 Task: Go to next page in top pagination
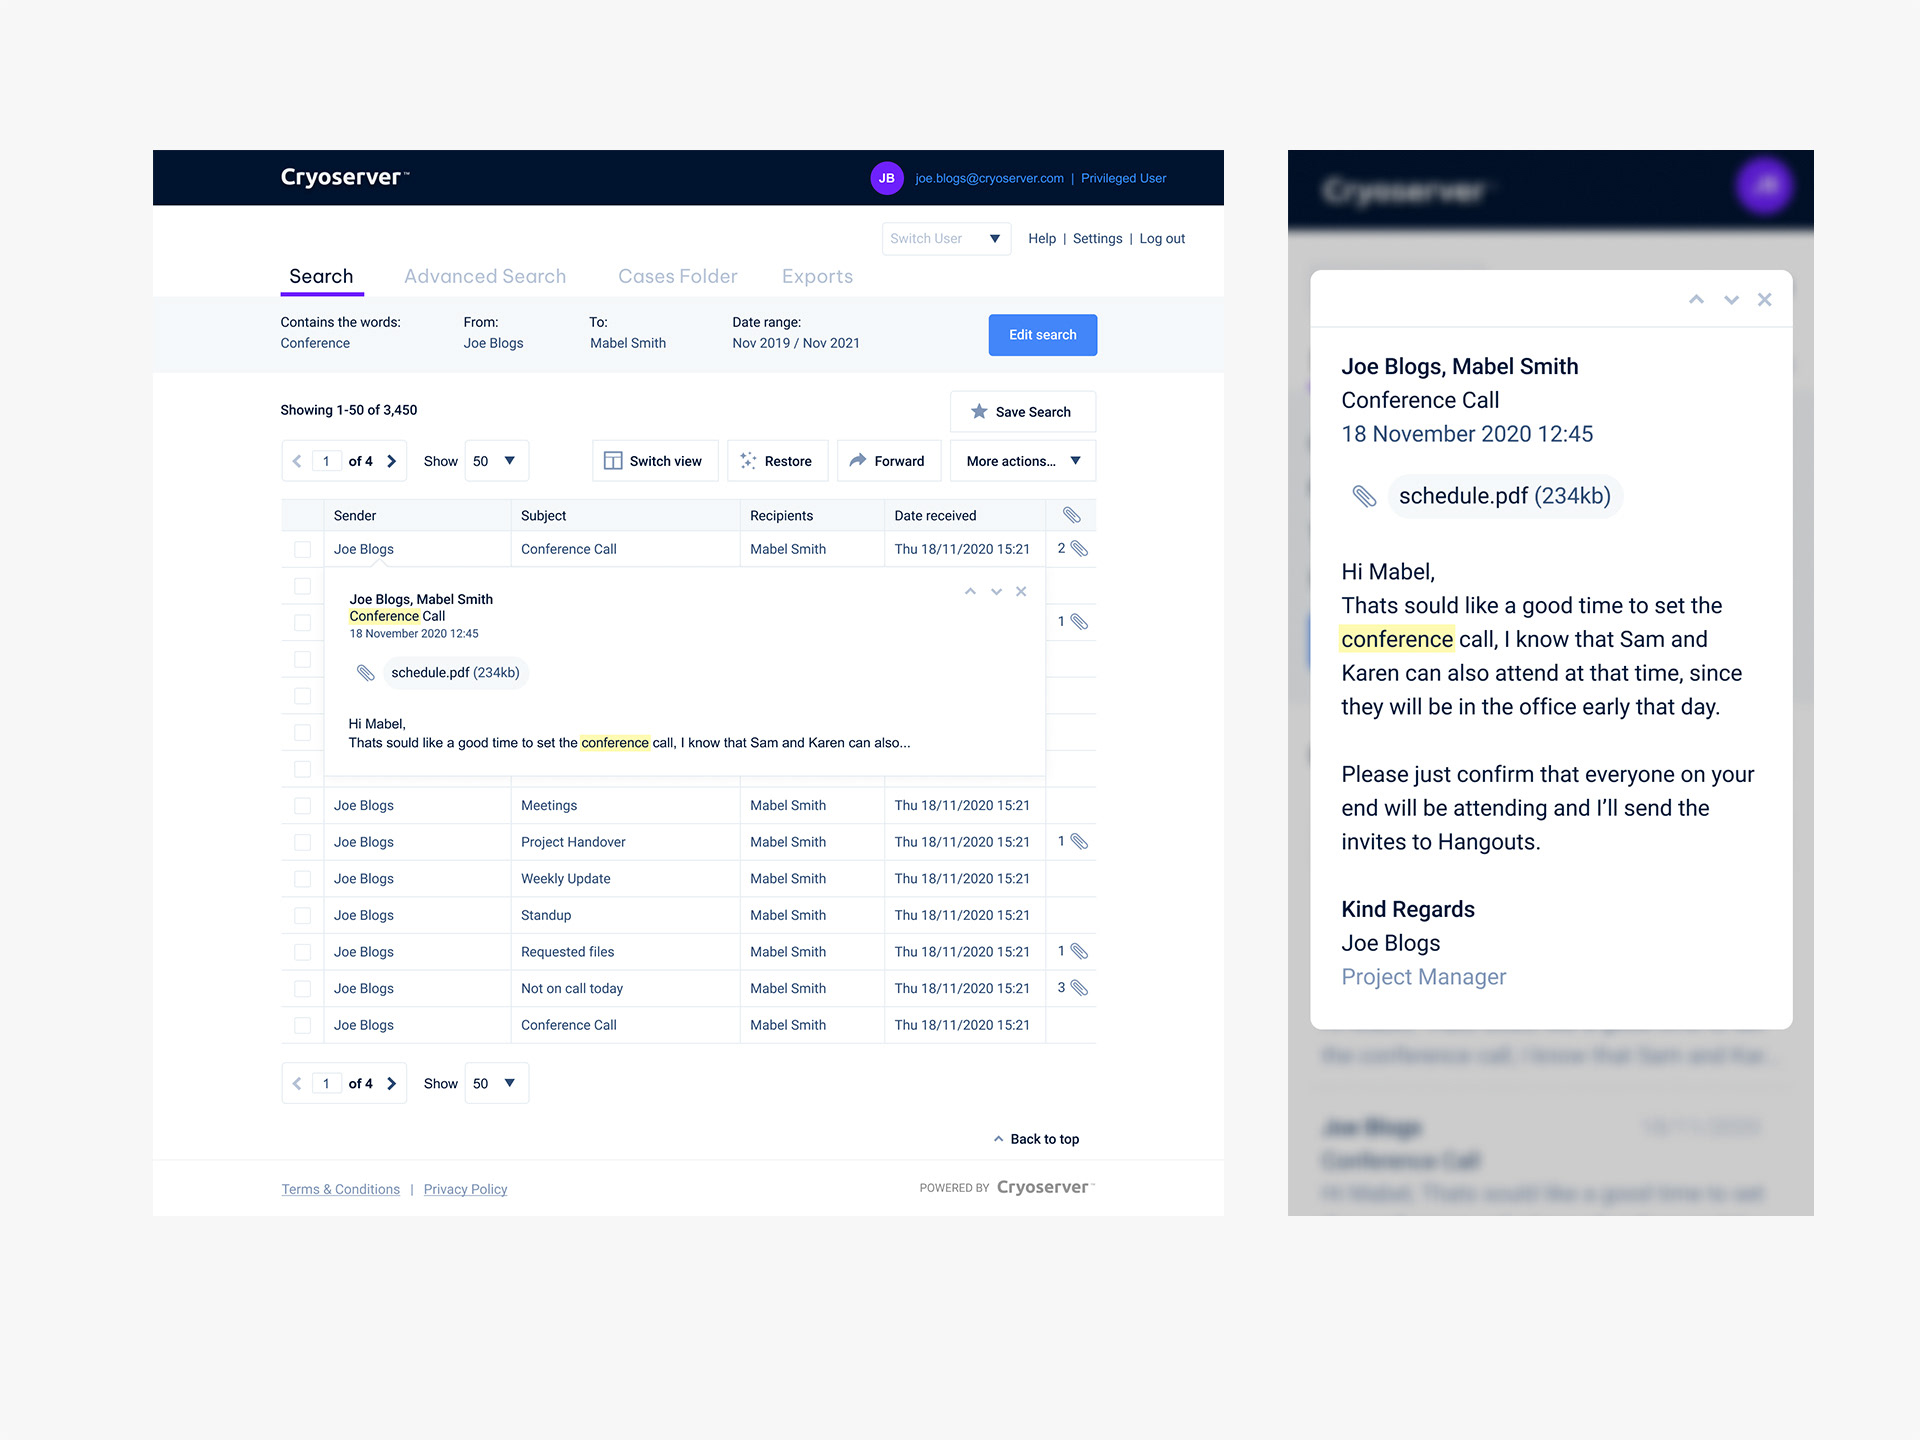click(x=392, y=461)
